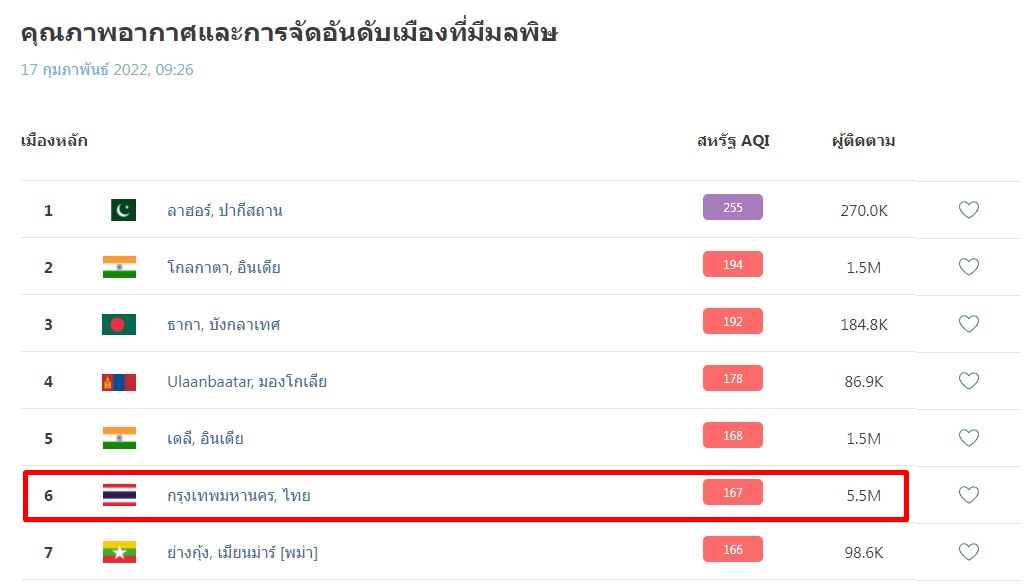Follow Yangon via its heart toggle
The height and width of the screenshot is (587, 1031).
[969, 550]
